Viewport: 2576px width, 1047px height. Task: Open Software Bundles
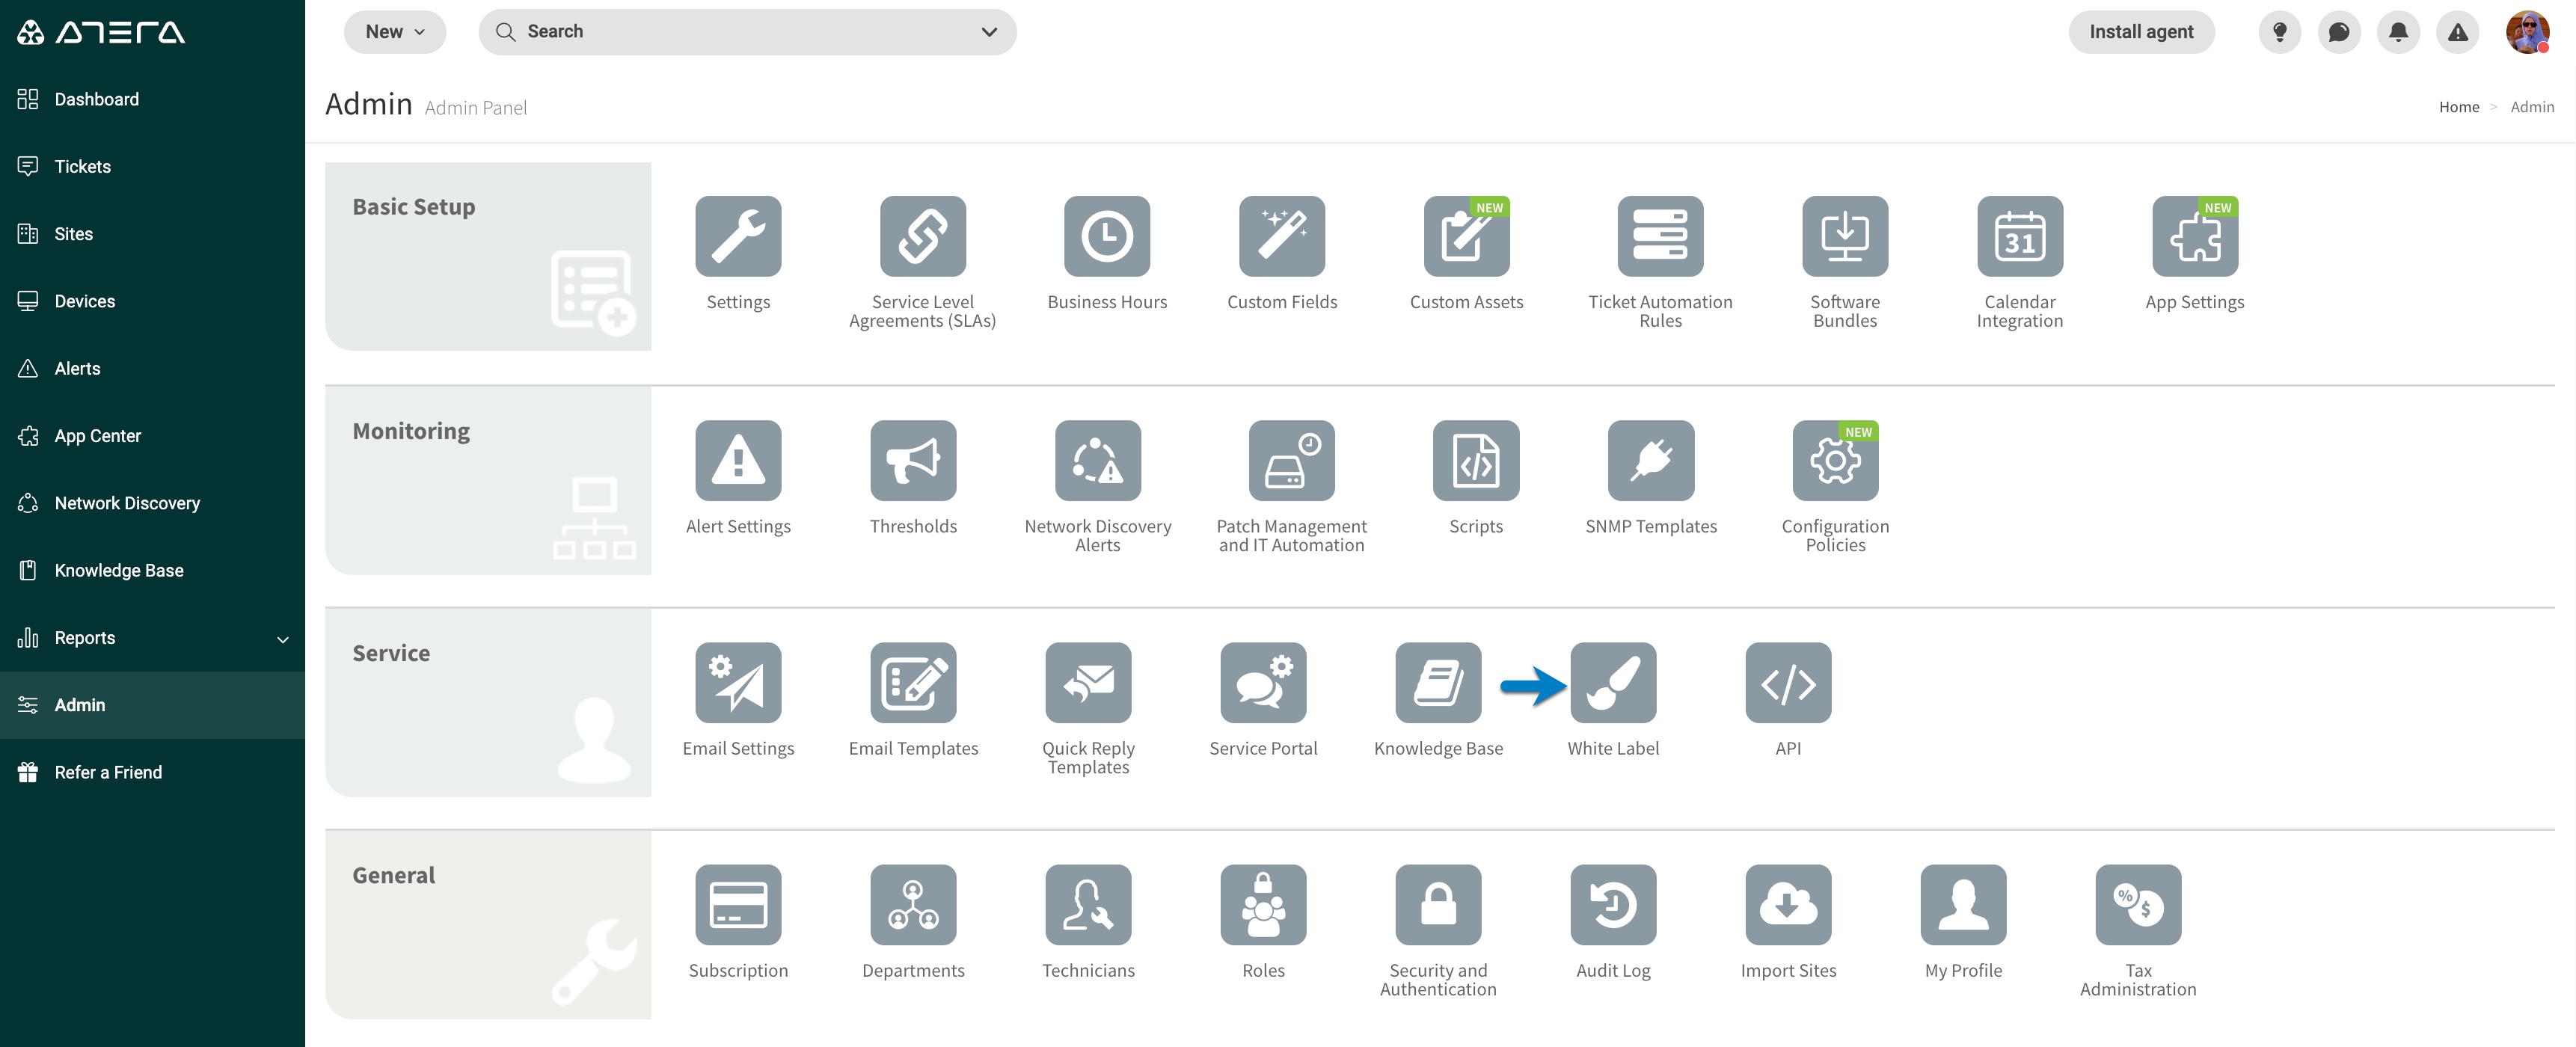point(1845,236)
